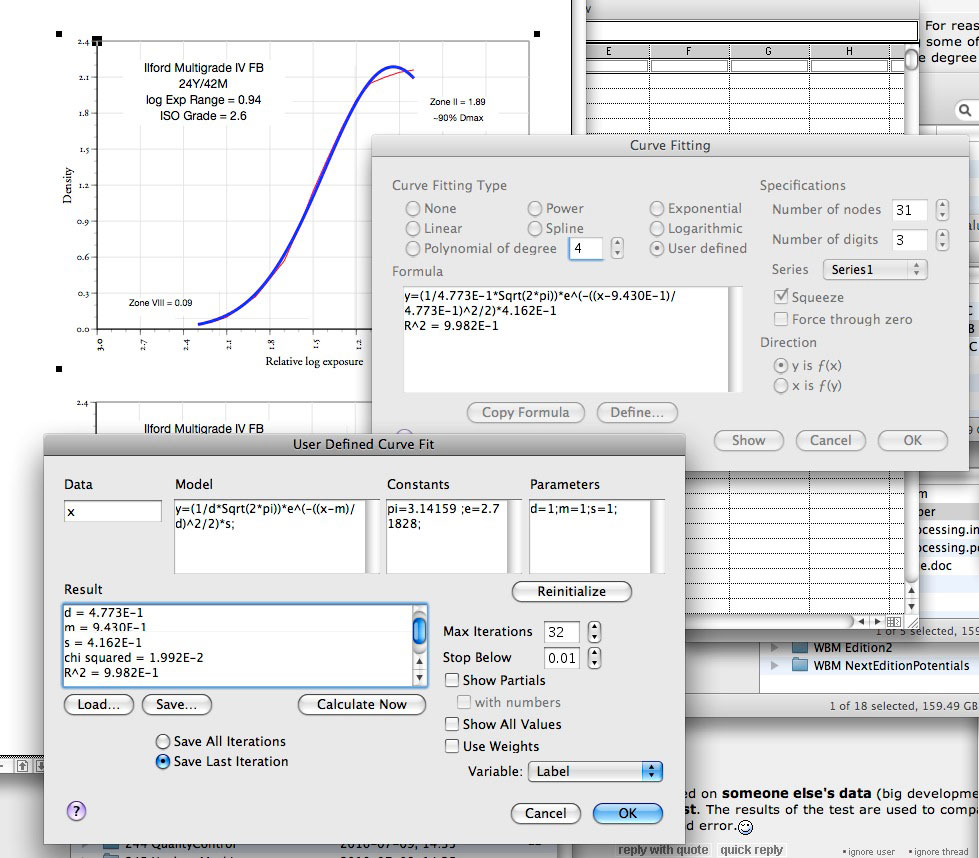Expand the WBM NextEditionPotentials folder

point(774,665)
